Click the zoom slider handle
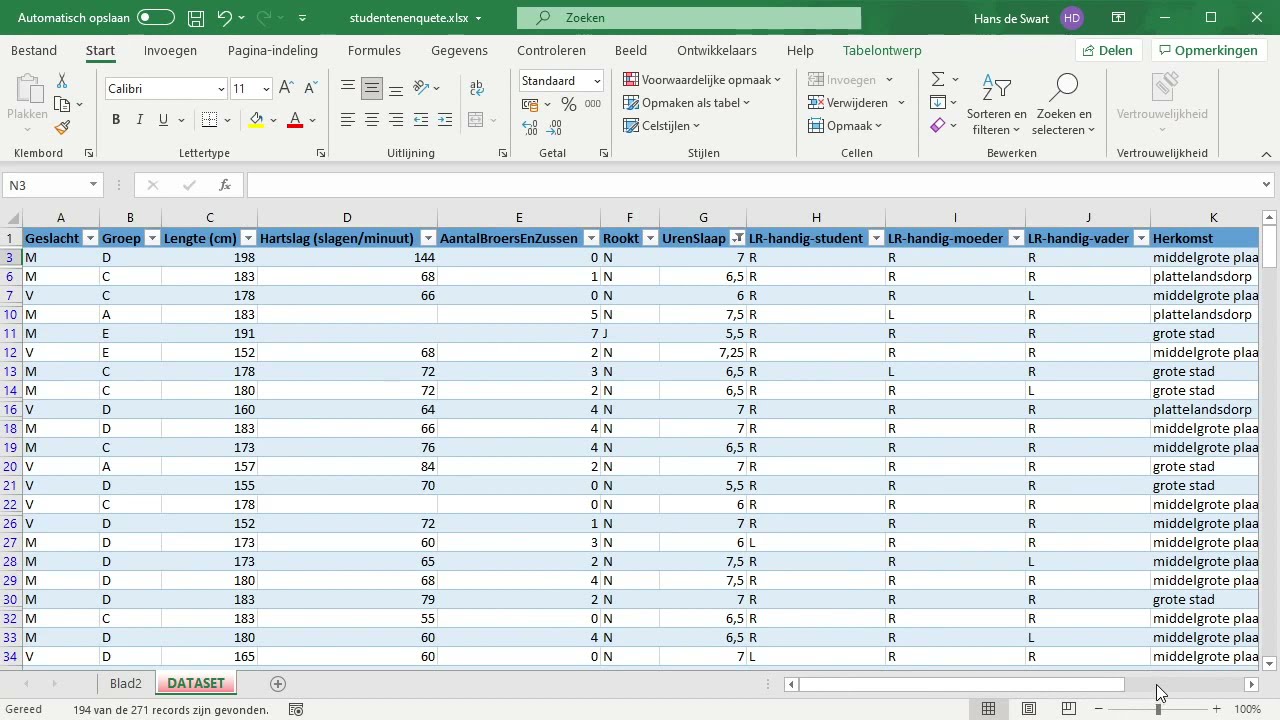1280x720 pixels. (1158, 709)
